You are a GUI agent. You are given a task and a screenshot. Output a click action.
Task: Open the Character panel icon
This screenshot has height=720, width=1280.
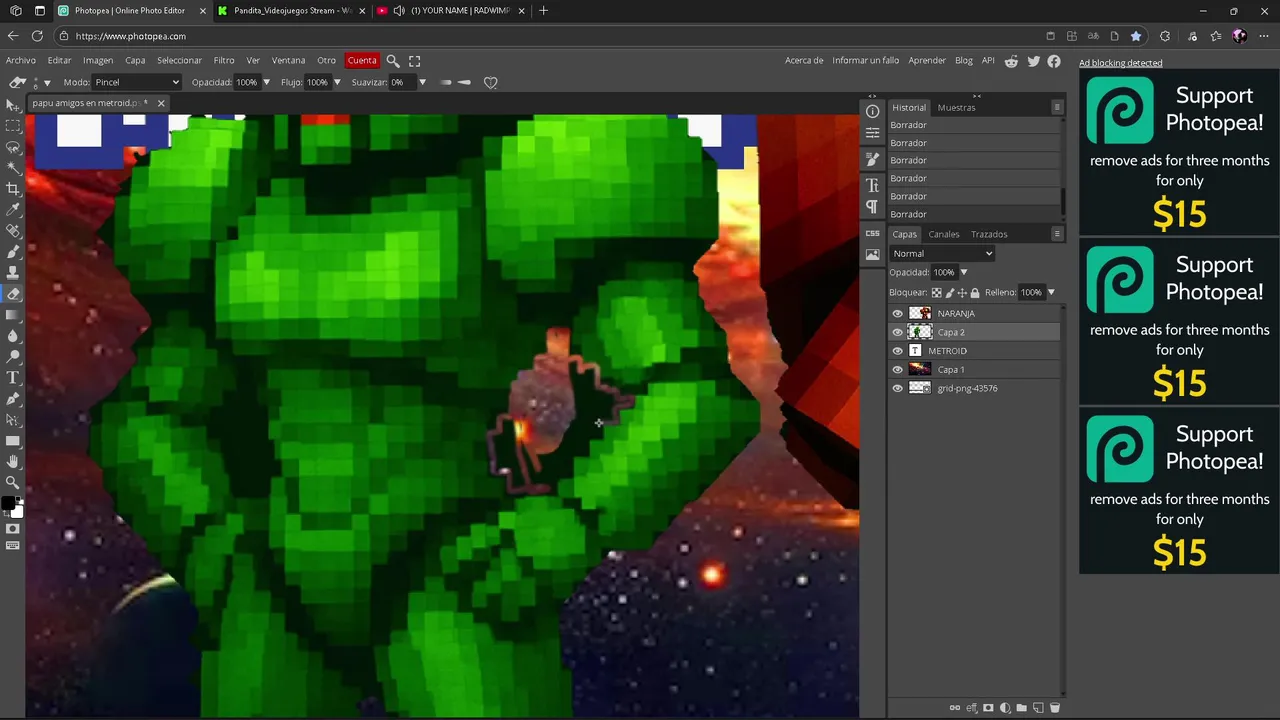coord(872,185)
